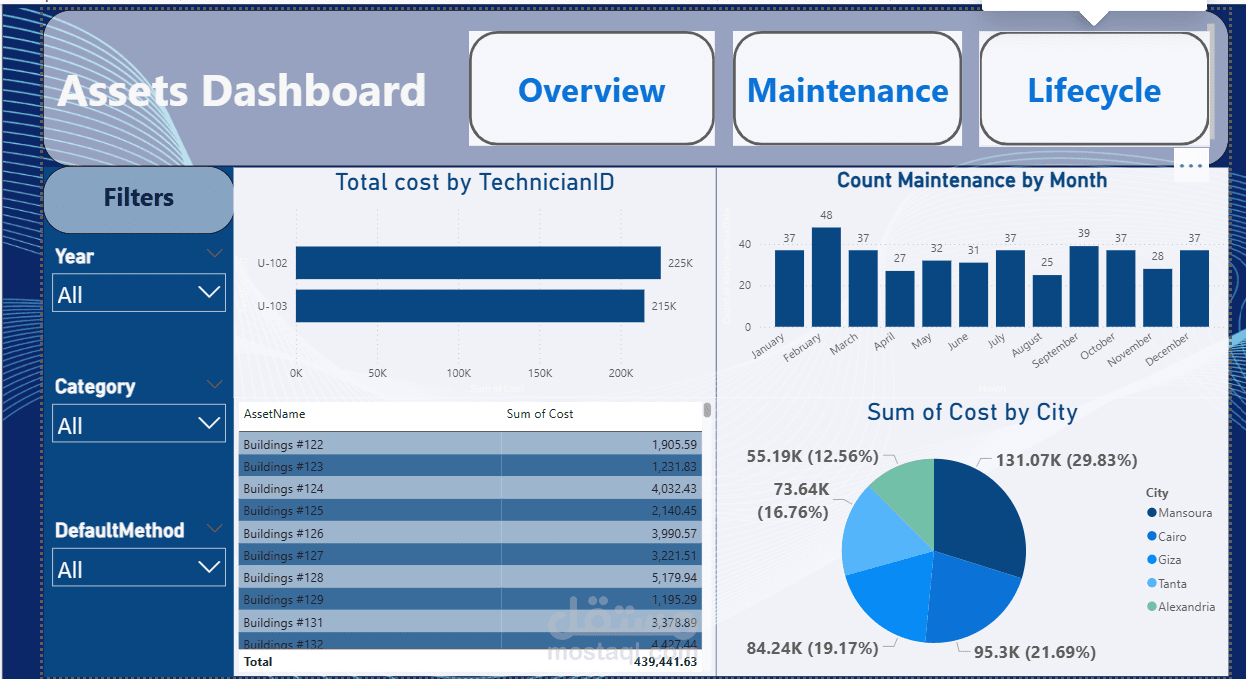Select the Buildings #124 row
Screen dimensions: 1246x679
coord(470,488)
